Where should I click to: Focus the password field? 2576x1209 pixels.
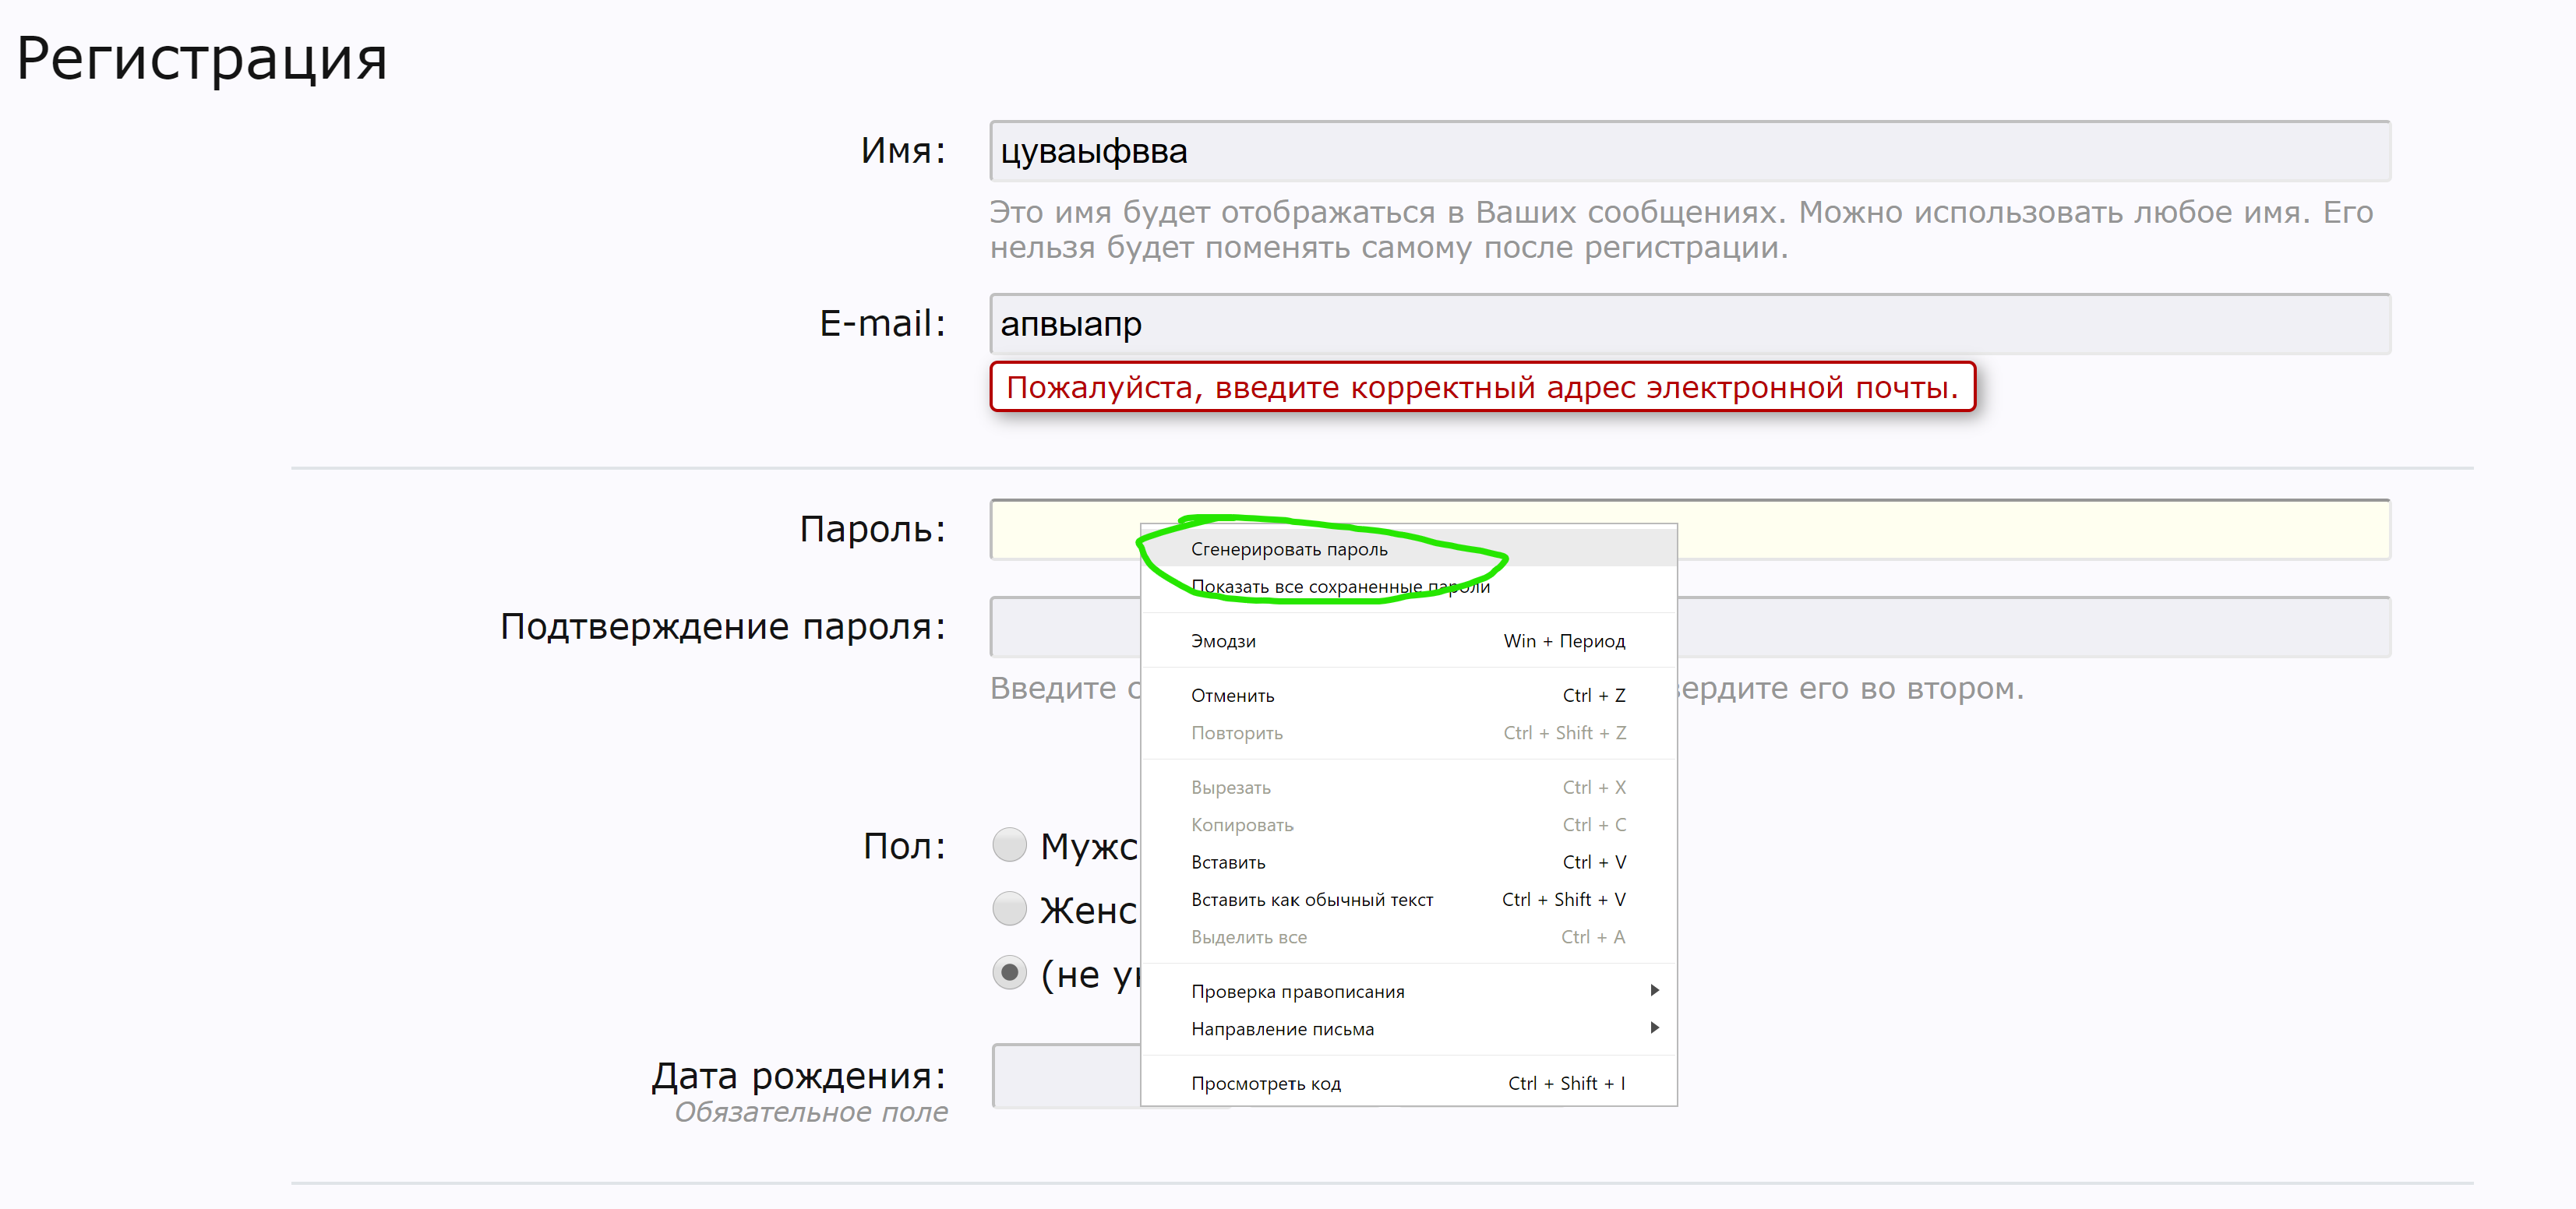coord(2030,530)
